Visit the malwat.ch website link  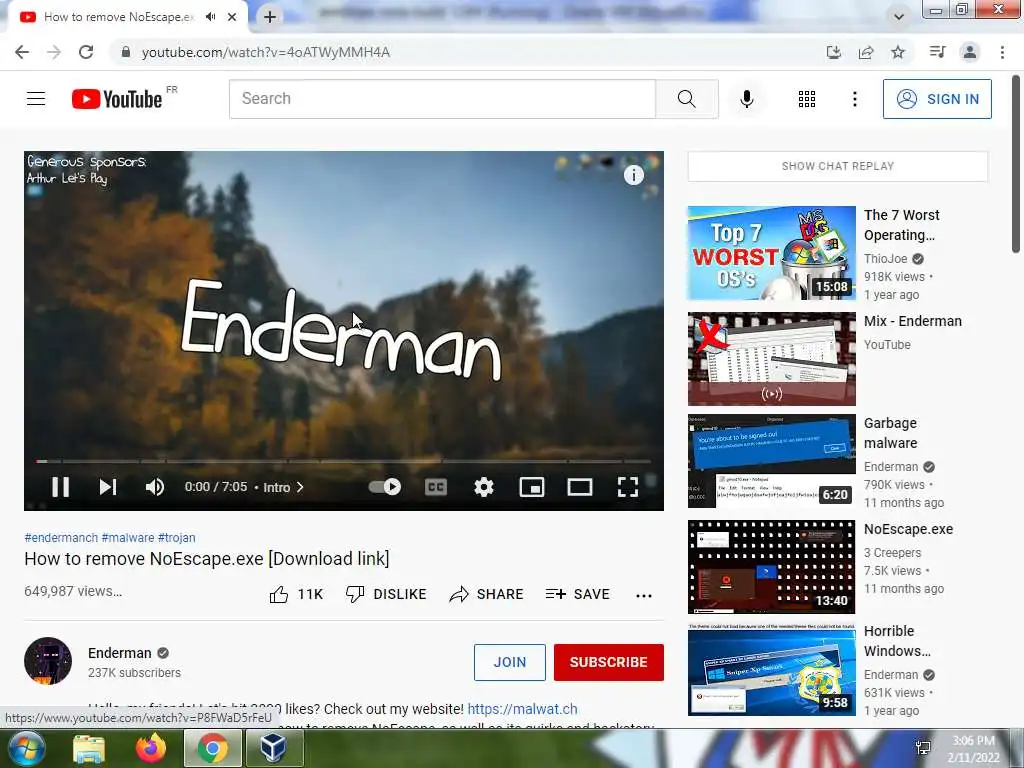[522, 709]
